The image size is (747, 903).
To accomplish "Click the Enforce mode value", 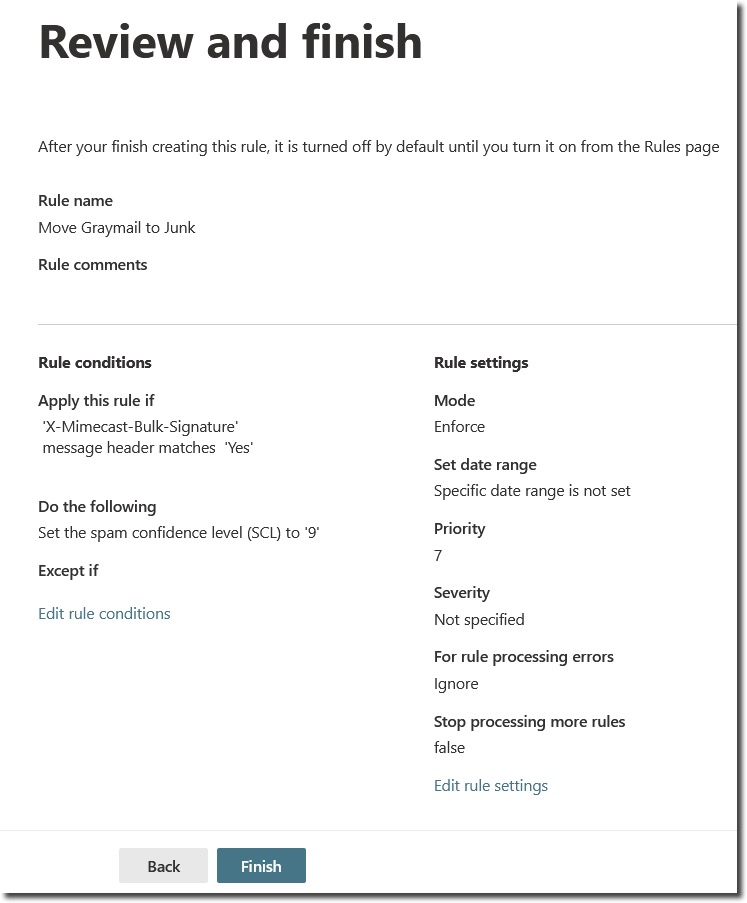I will 459,427.
